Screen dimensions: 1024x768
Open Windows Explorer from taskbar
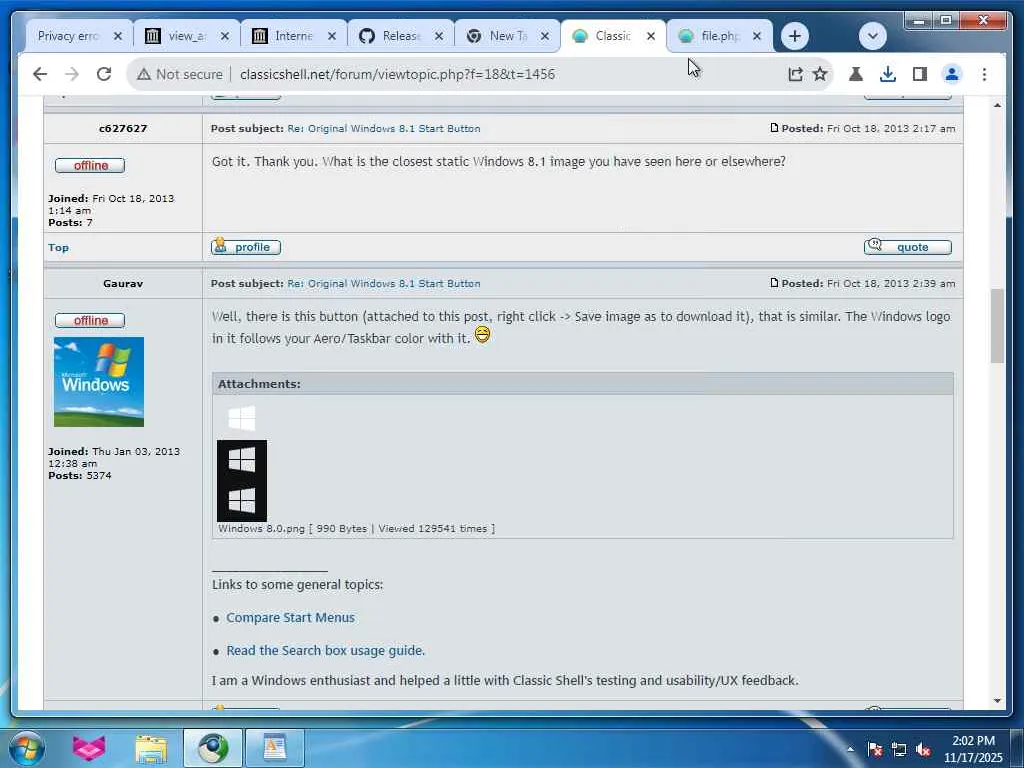click(151, 748)
